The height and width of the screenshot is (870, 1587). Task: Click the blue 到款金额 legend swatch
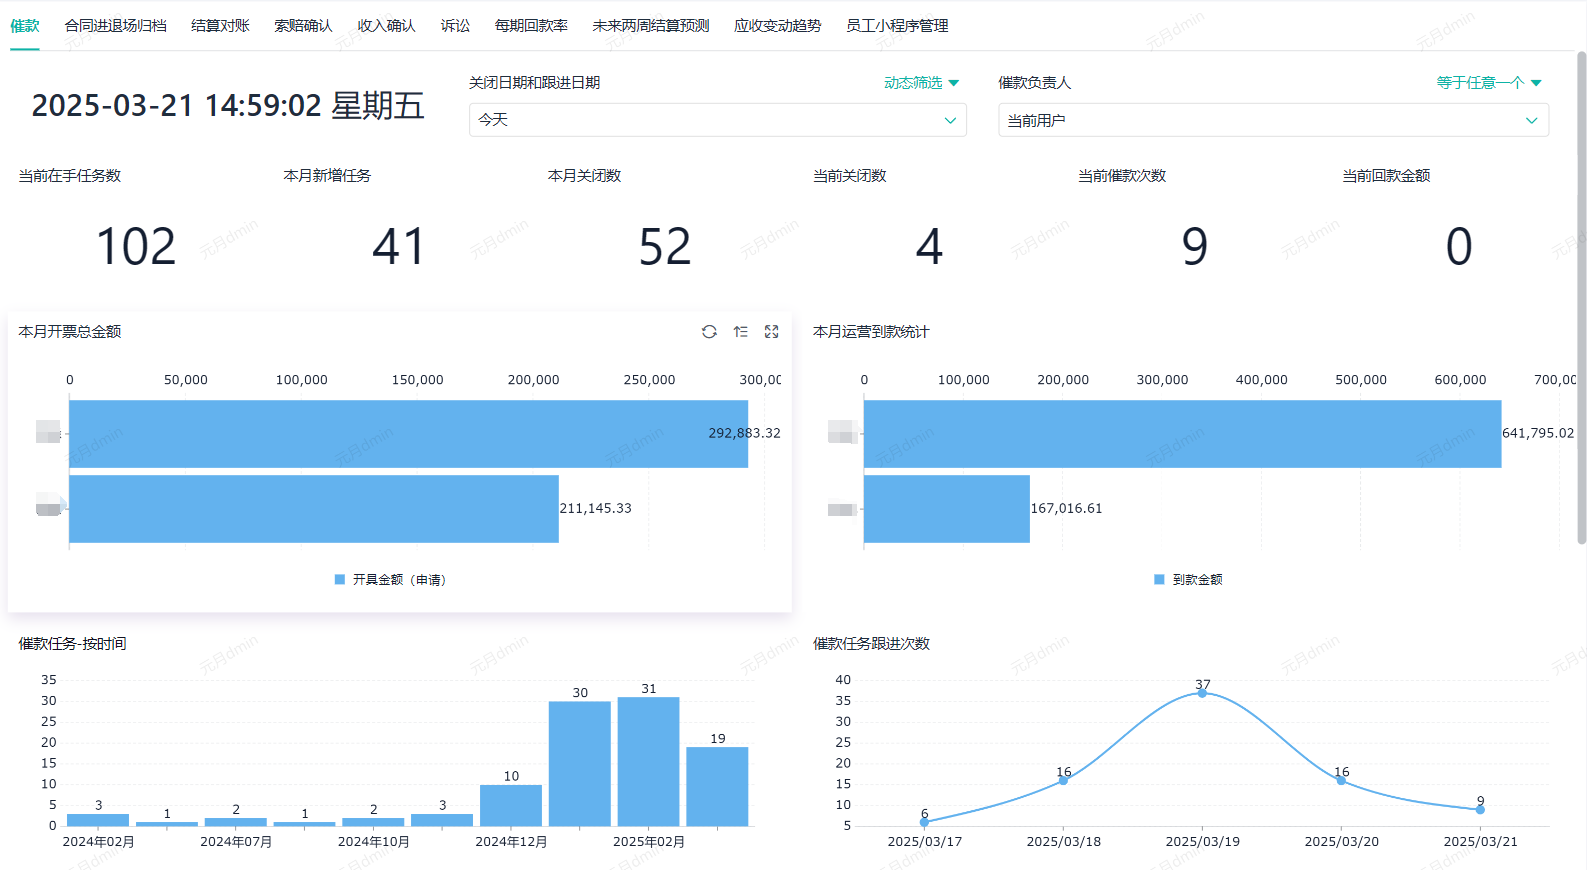[x=1159, y=580]
